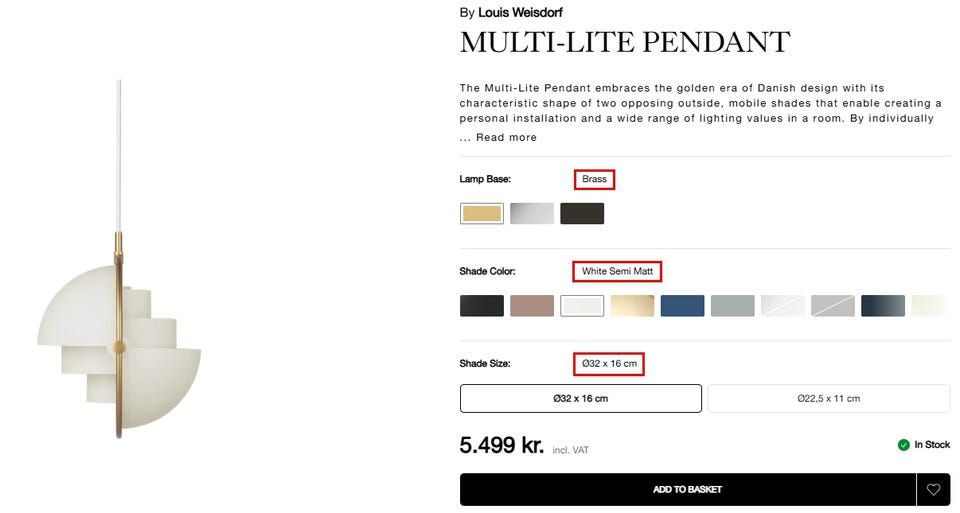Select the Ø32 x 16 cm shade size
960x513 pixels.
581,398
